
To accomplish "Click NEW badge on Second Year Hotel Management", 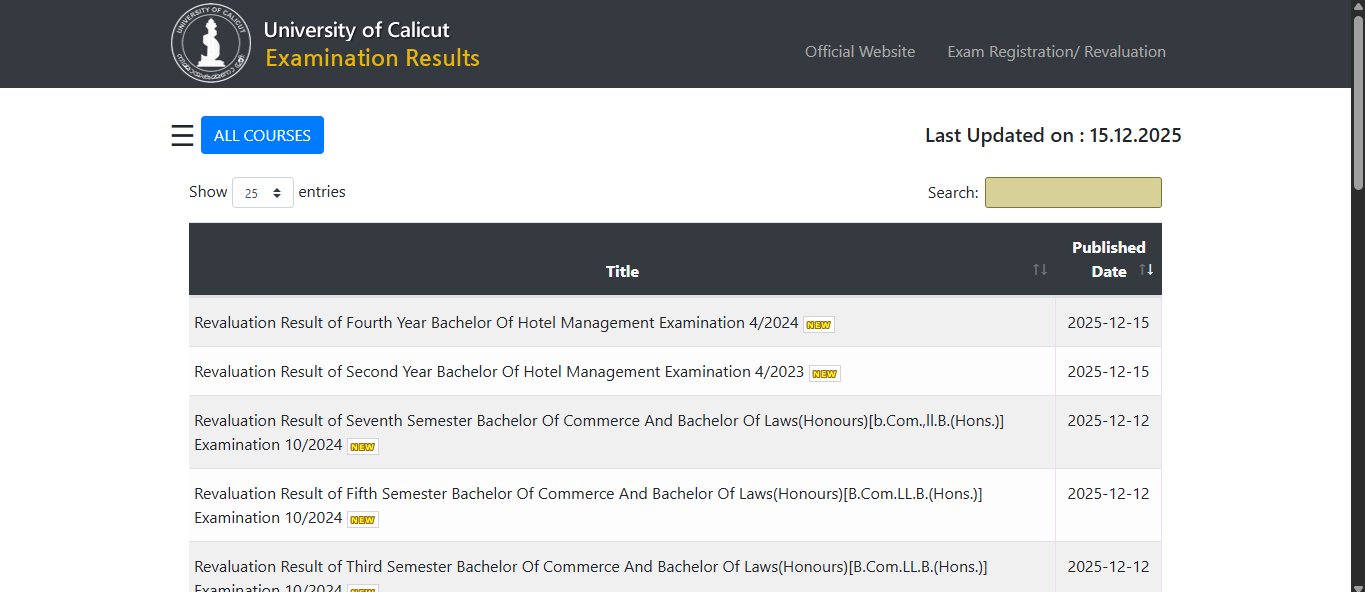I will pos(824,374).
